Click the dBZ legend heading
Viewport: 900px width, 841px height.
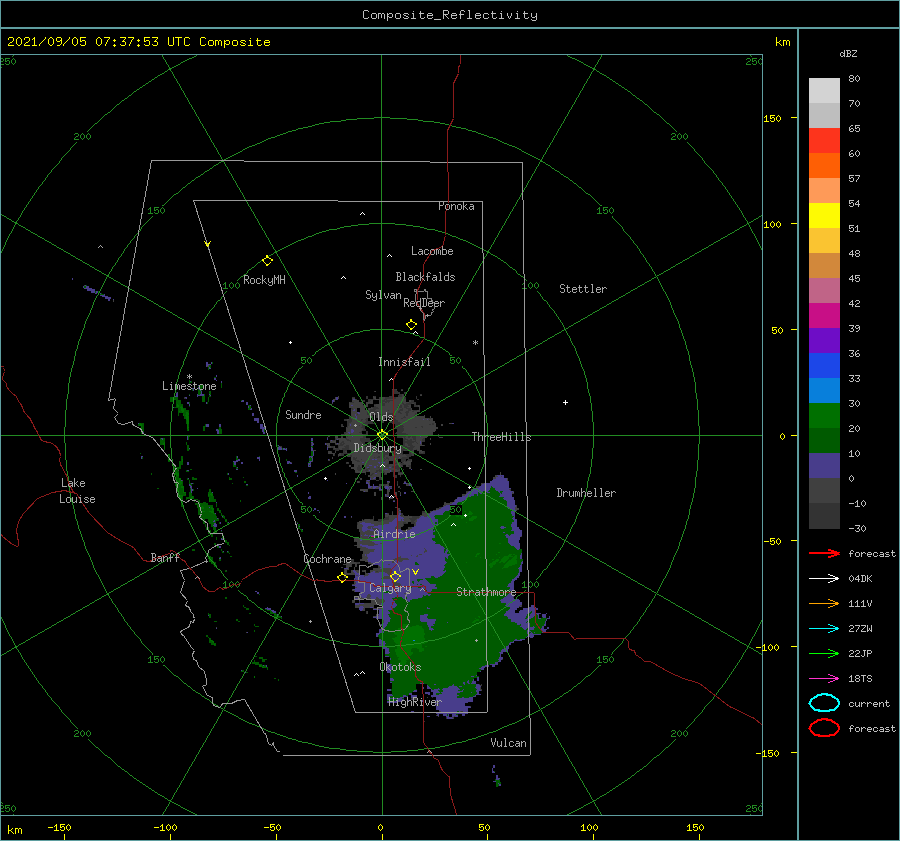pyautogui.click(x=848, y=53)
